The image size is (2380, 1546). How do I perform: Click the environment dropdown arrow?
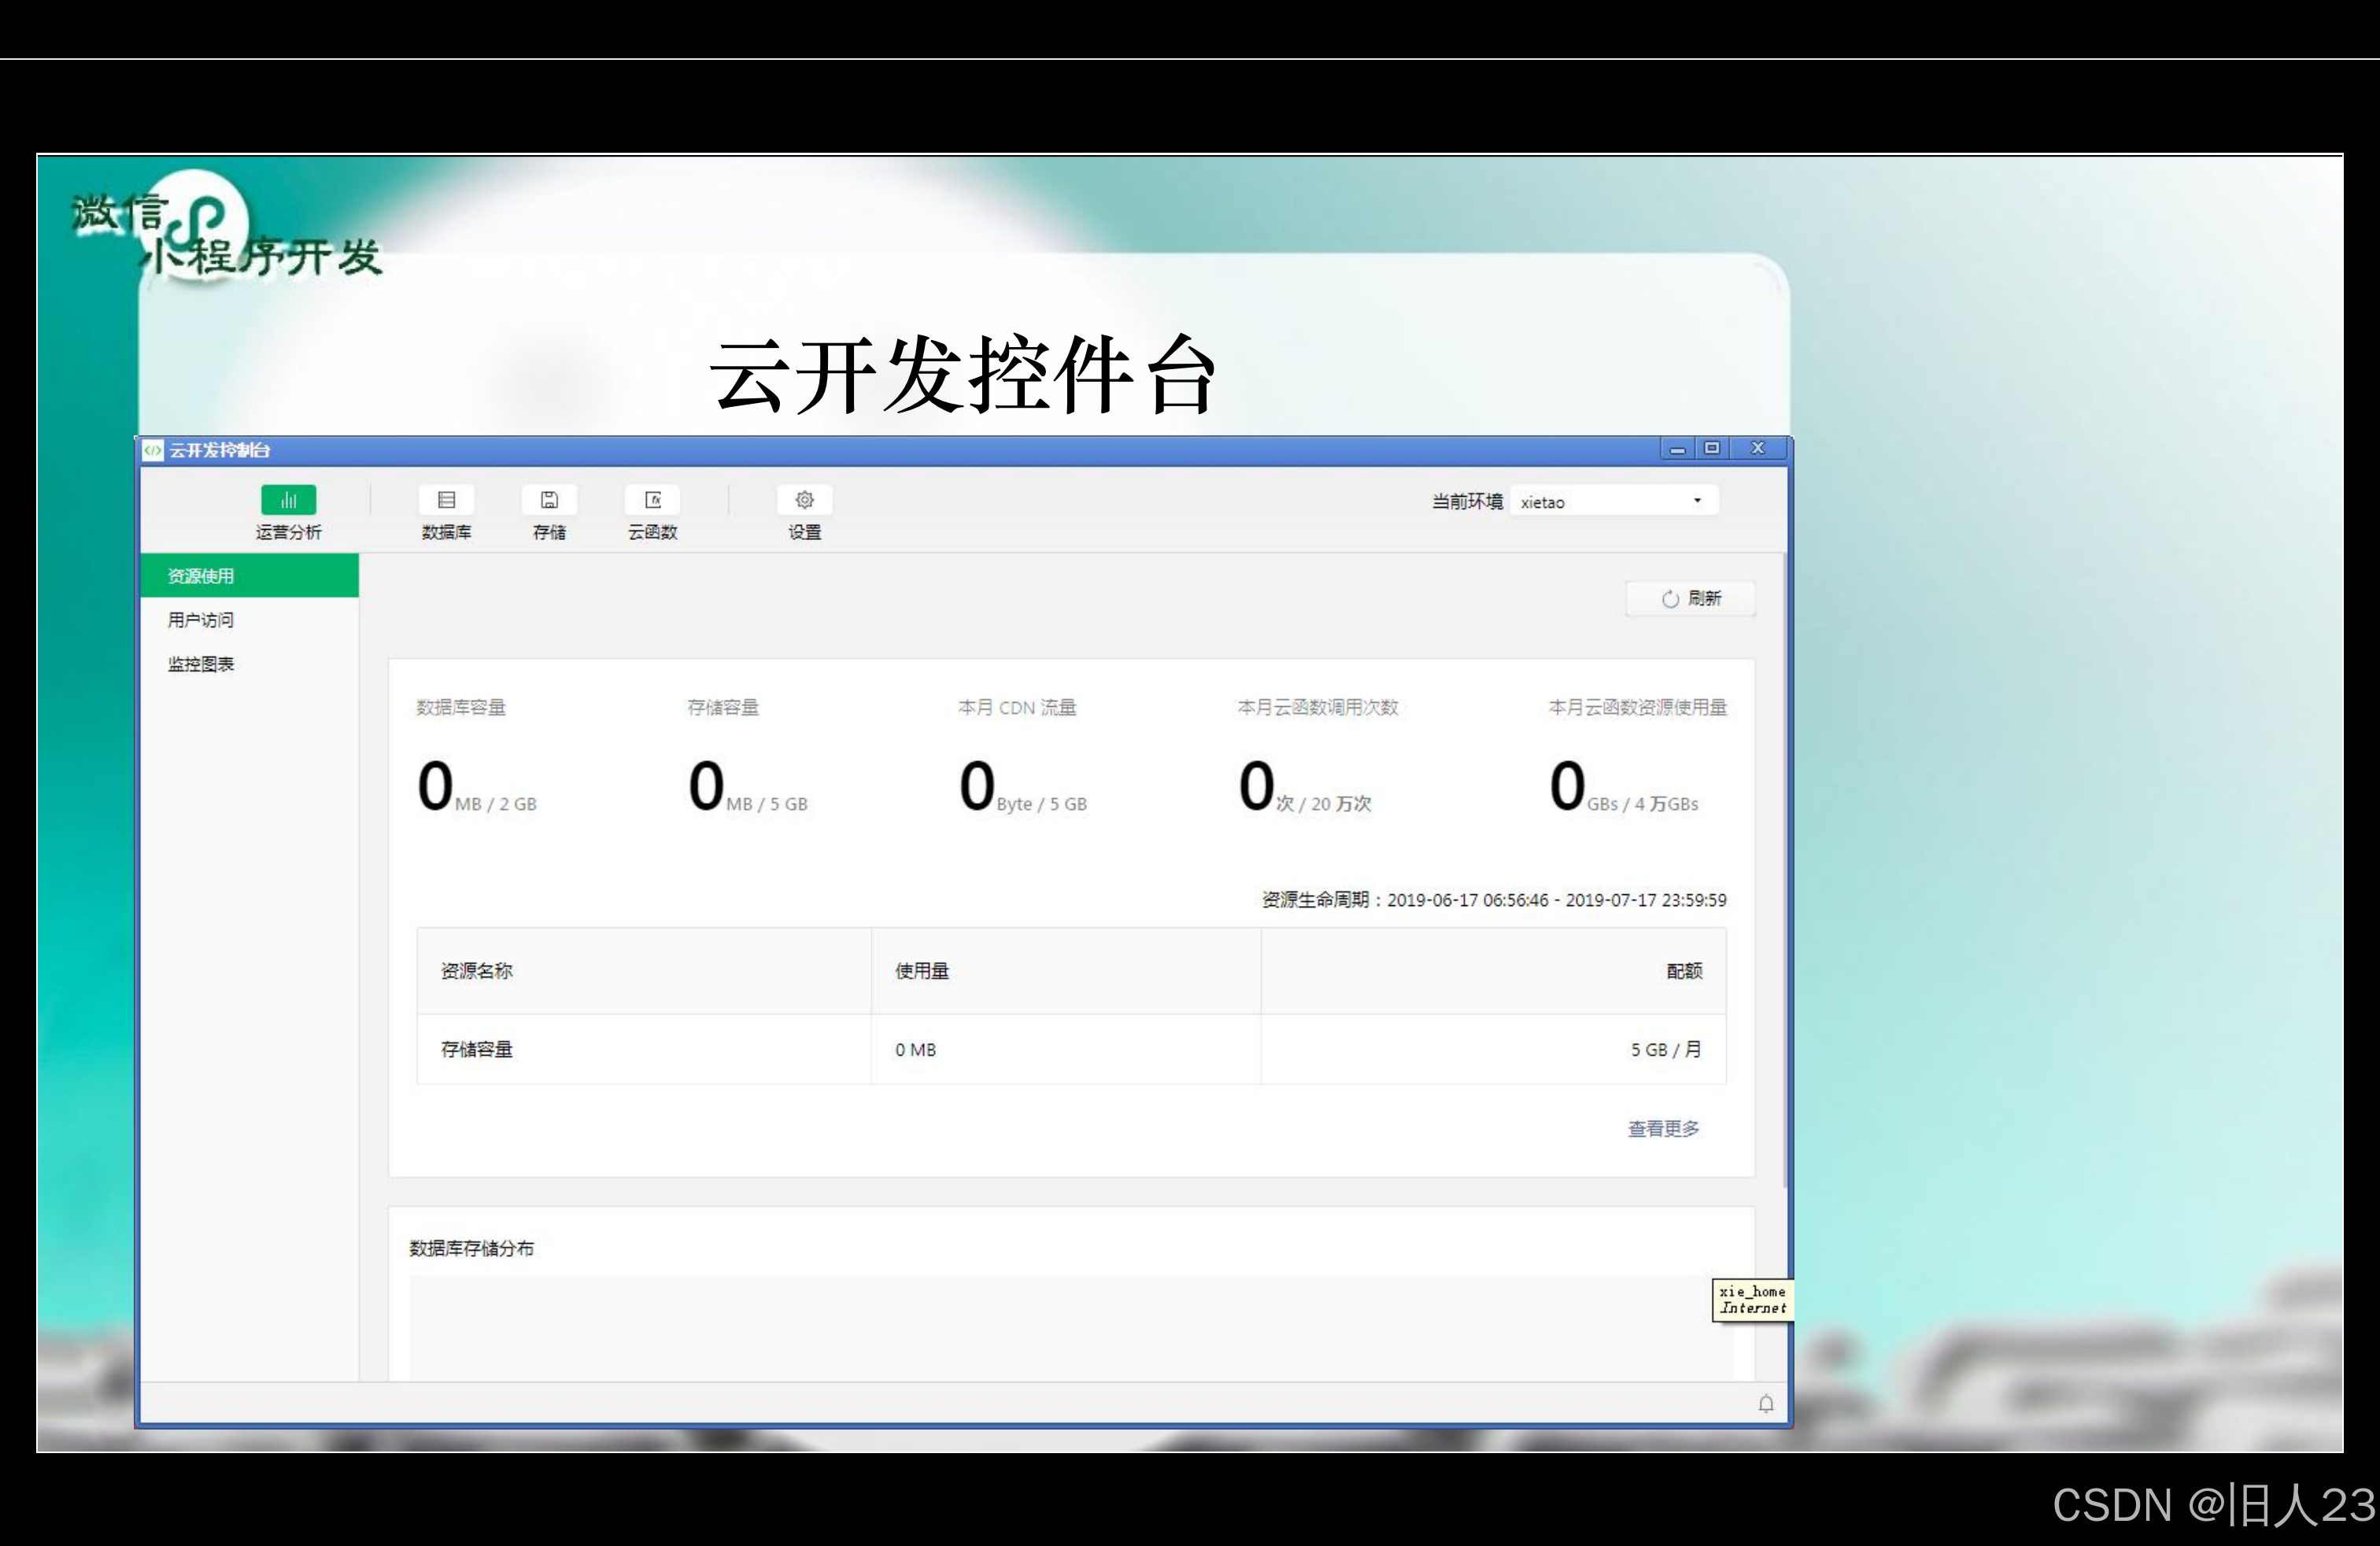point(1697,501)
